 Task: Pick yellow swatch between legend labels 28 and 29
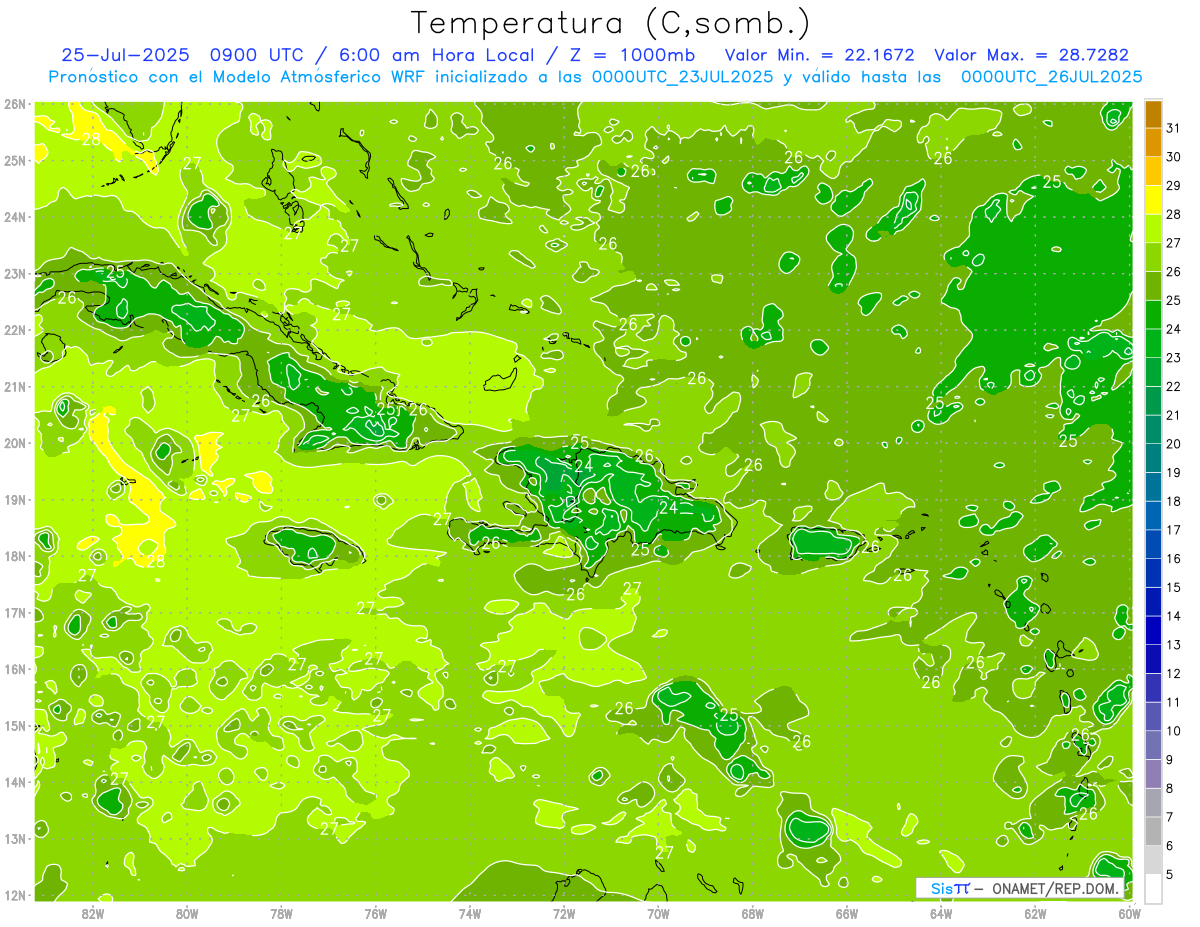point(1153,199)
